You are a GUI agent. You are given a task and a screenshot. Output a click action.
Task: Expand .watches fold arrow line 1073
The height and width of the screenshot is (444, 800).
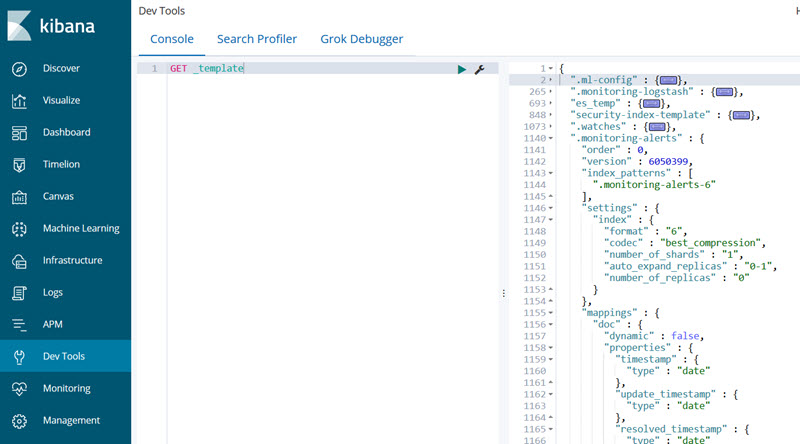click(551, 127)
